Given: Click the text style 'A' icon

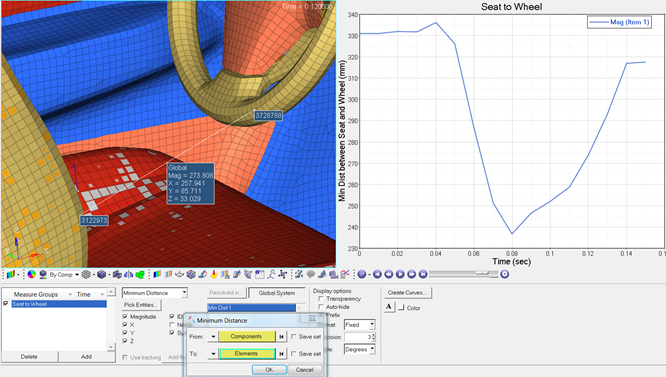Looking at the screenshot, I should pos(389,307).
